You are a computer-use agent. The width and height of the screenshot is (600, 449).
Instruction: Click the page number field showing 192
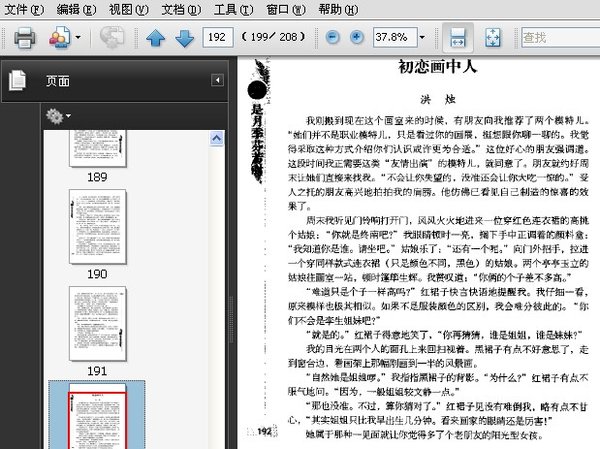pos(217,38)
